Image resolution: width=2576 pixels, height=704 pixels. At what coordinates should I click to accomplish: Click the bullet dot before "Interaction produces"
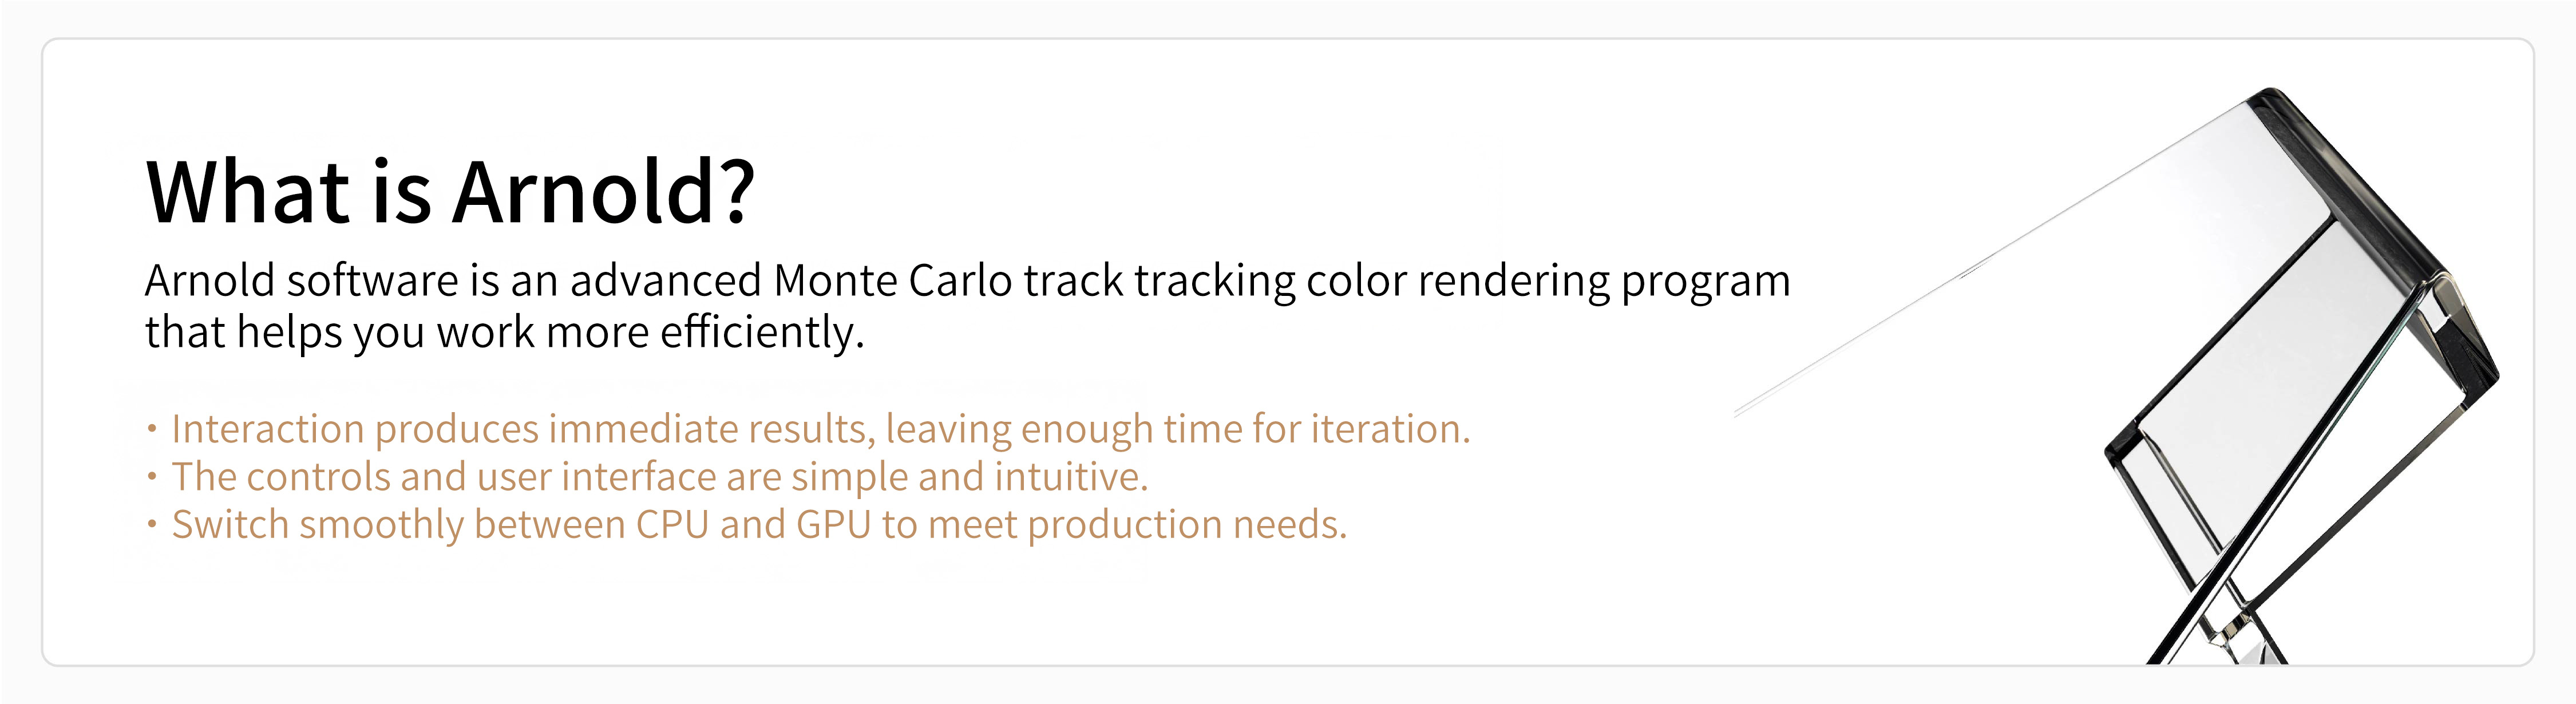pyautogui.click(x=152, y=430)
